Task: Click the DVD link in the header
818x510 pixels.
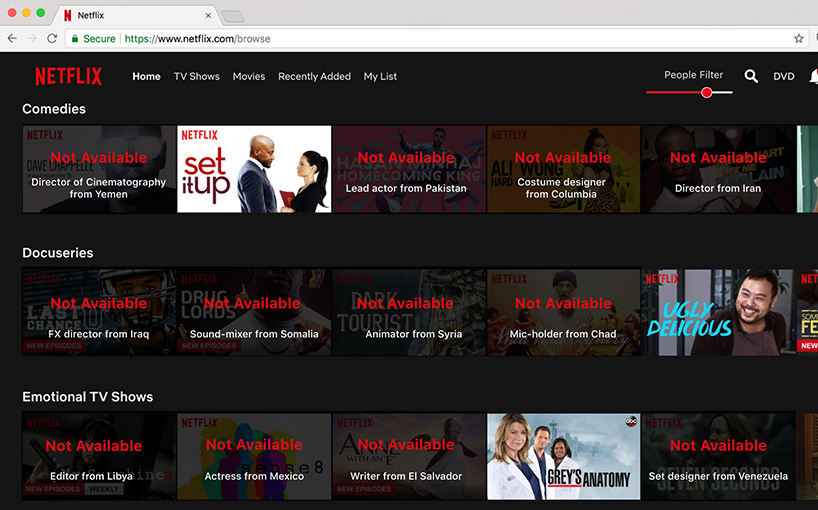Action: pyautogui.click(x=784, y=77)
